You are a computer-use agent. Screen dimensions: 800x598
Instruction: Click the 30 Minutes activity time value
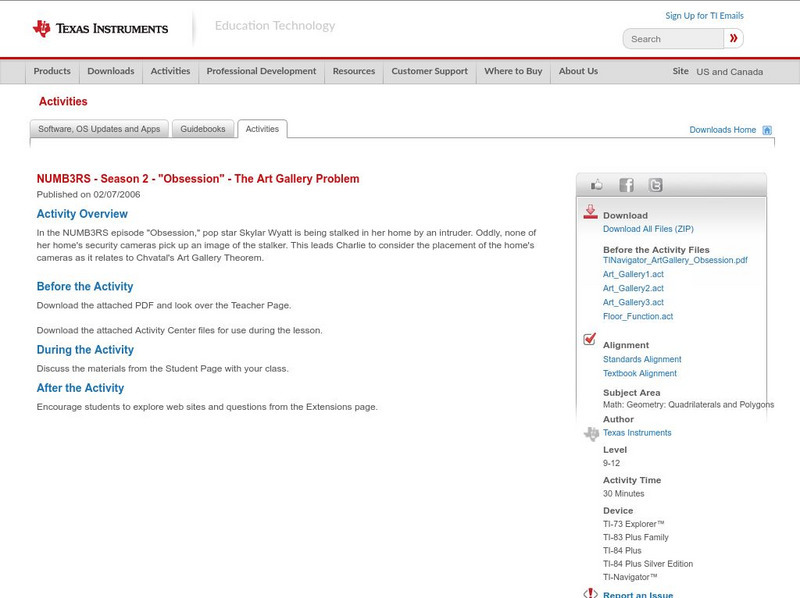click(623, 494)
